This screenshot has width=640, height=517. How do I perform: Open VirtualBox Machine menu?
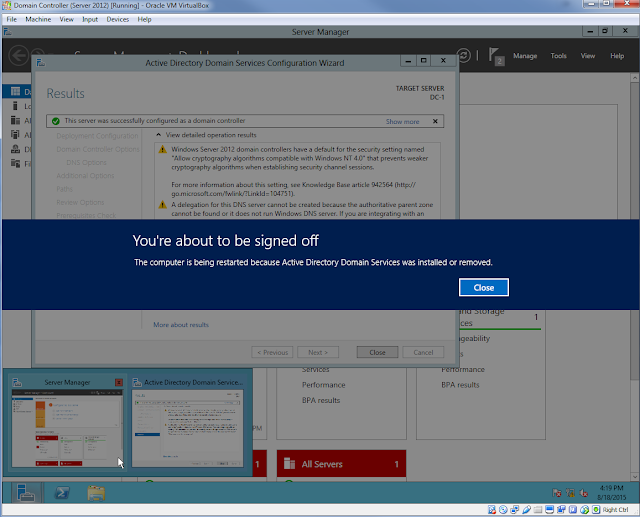point(38,19)
